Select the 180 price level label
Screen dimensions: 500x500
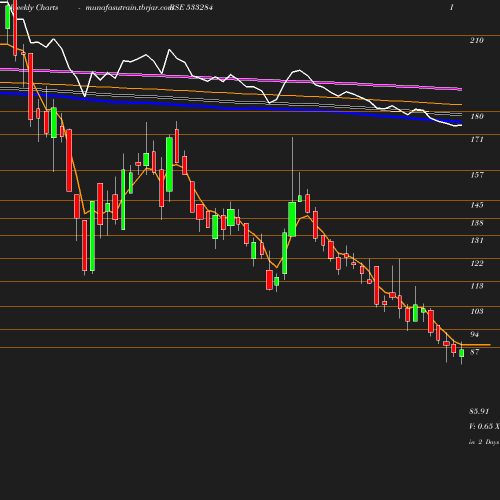click(477, 116)
